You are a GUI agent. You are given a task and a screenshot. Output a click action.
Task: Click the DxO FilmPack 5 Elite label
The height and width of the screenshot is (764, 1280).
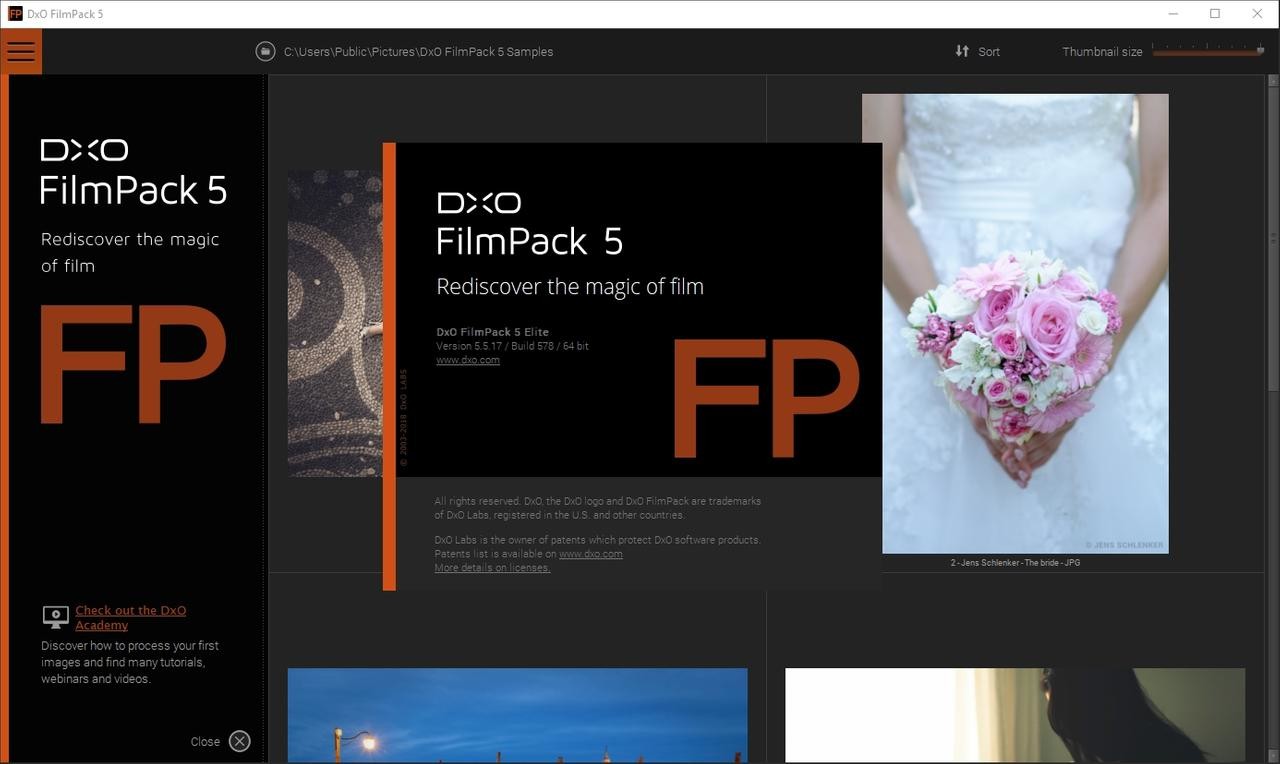pyautogui.click(x=492, y=332)
